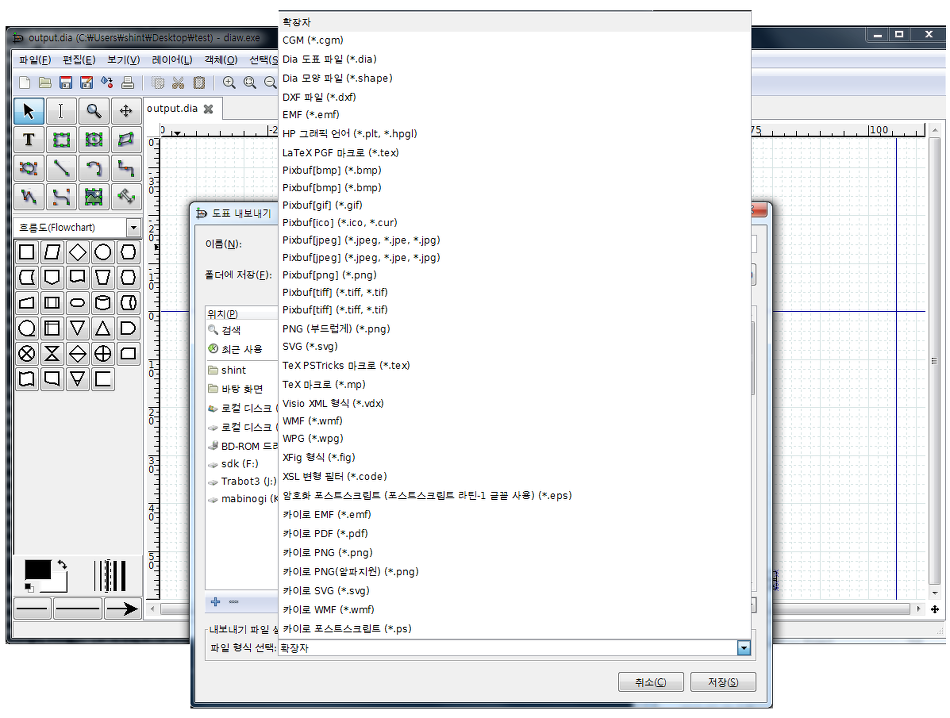Open the 레이어(L) menu
950x718 pixels.
[172, 60]
